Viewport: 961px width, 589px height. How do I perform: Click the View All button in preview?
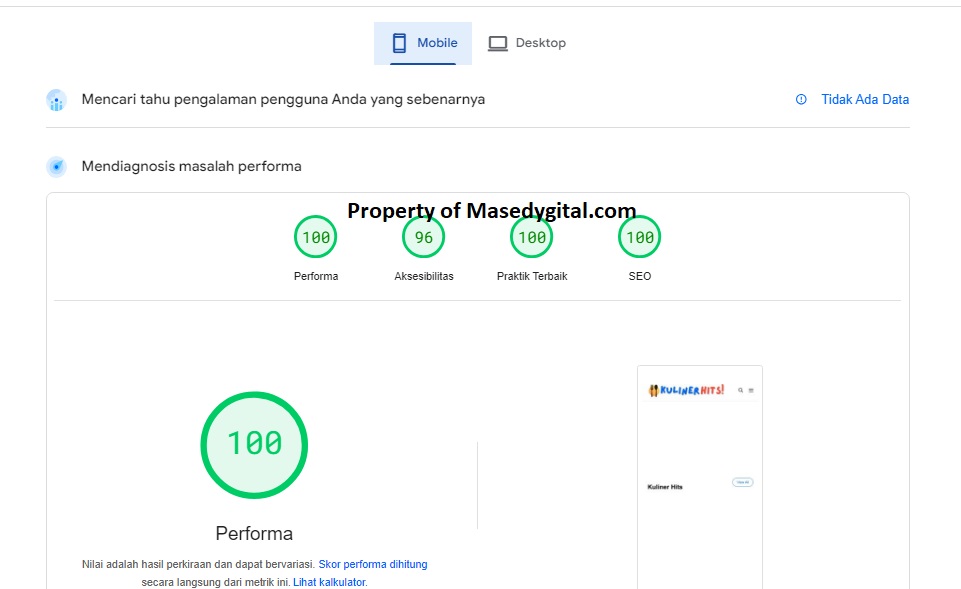pos(743,482)
